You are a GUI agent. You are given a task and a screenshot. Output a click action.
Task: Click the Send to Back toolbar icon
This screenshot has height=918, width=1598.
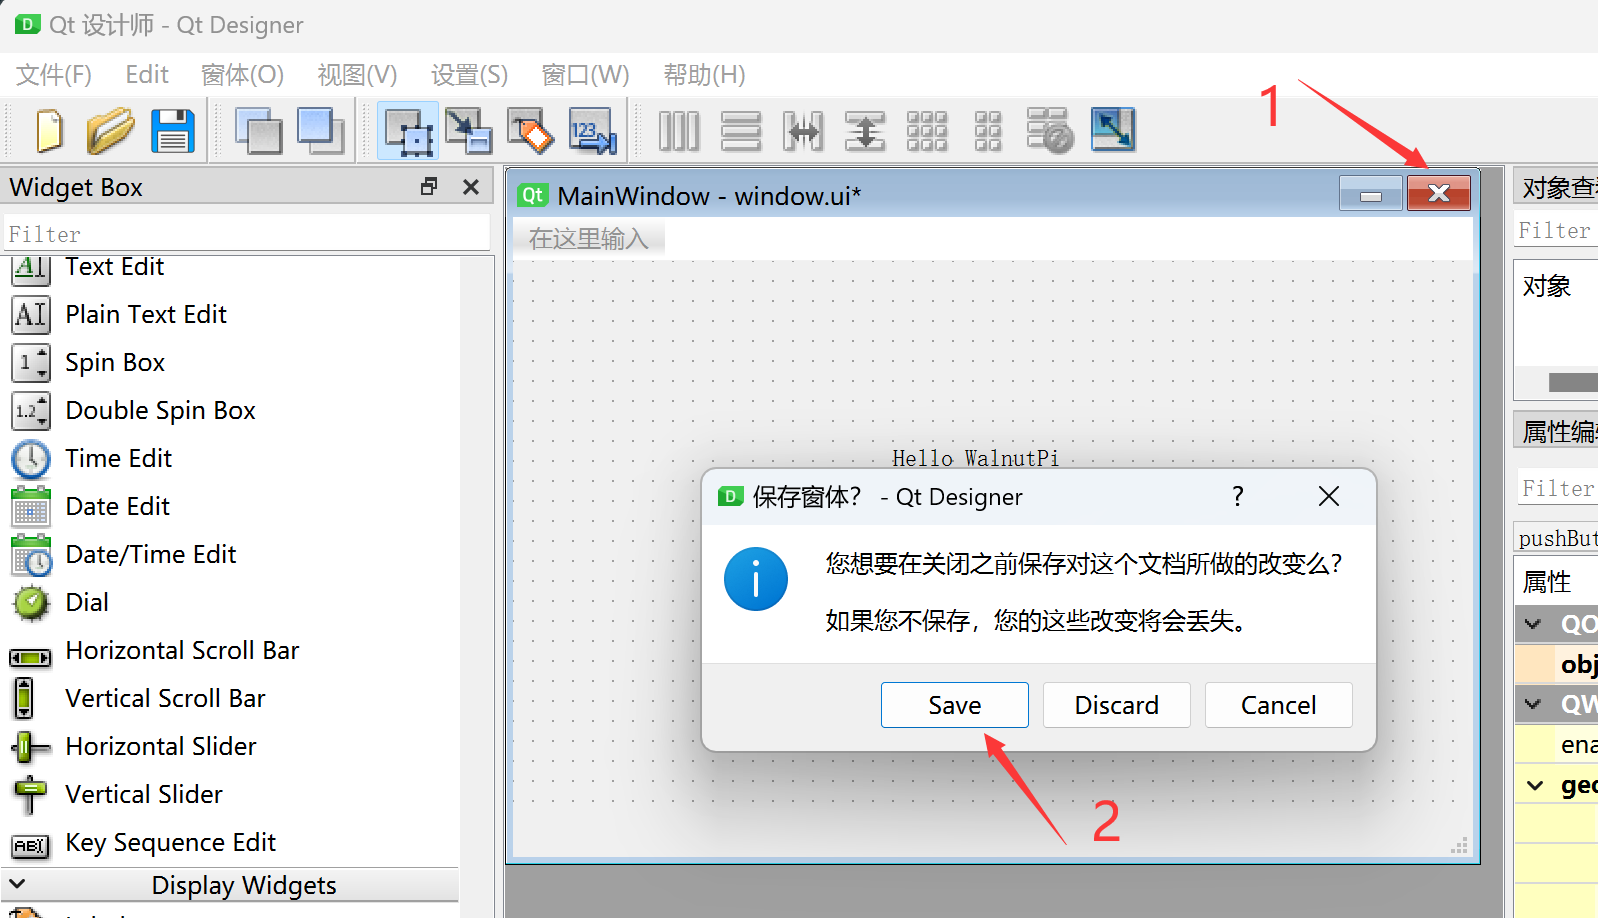click(x=258, y=131)
